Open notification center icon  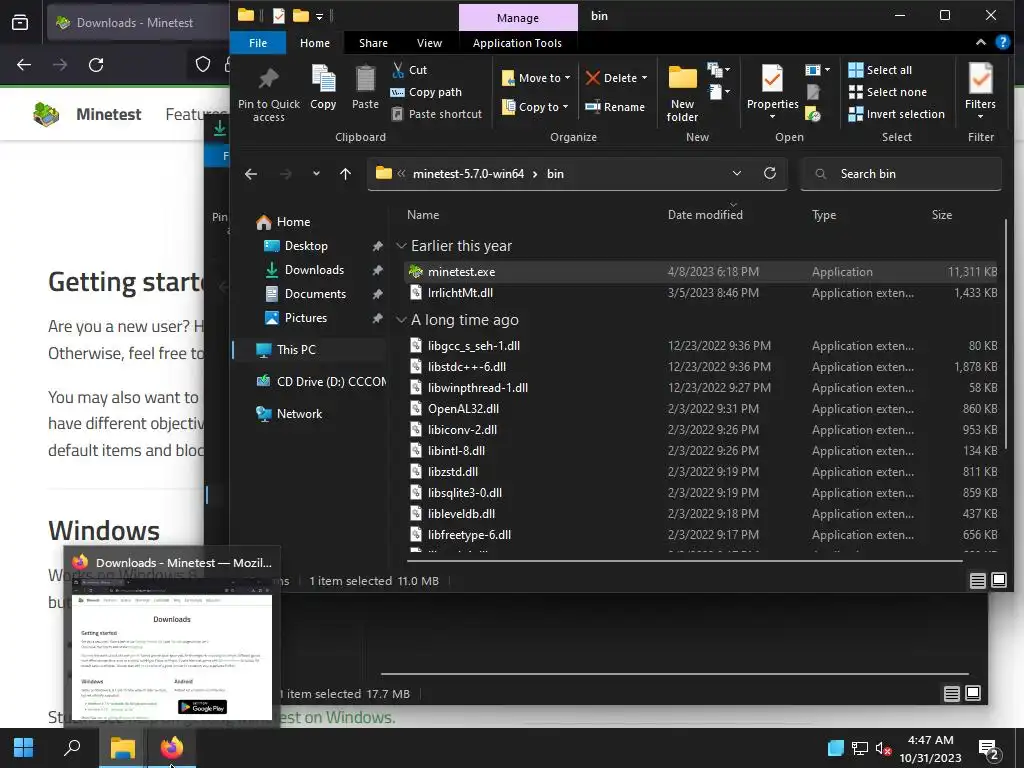[x=989, y=749]
